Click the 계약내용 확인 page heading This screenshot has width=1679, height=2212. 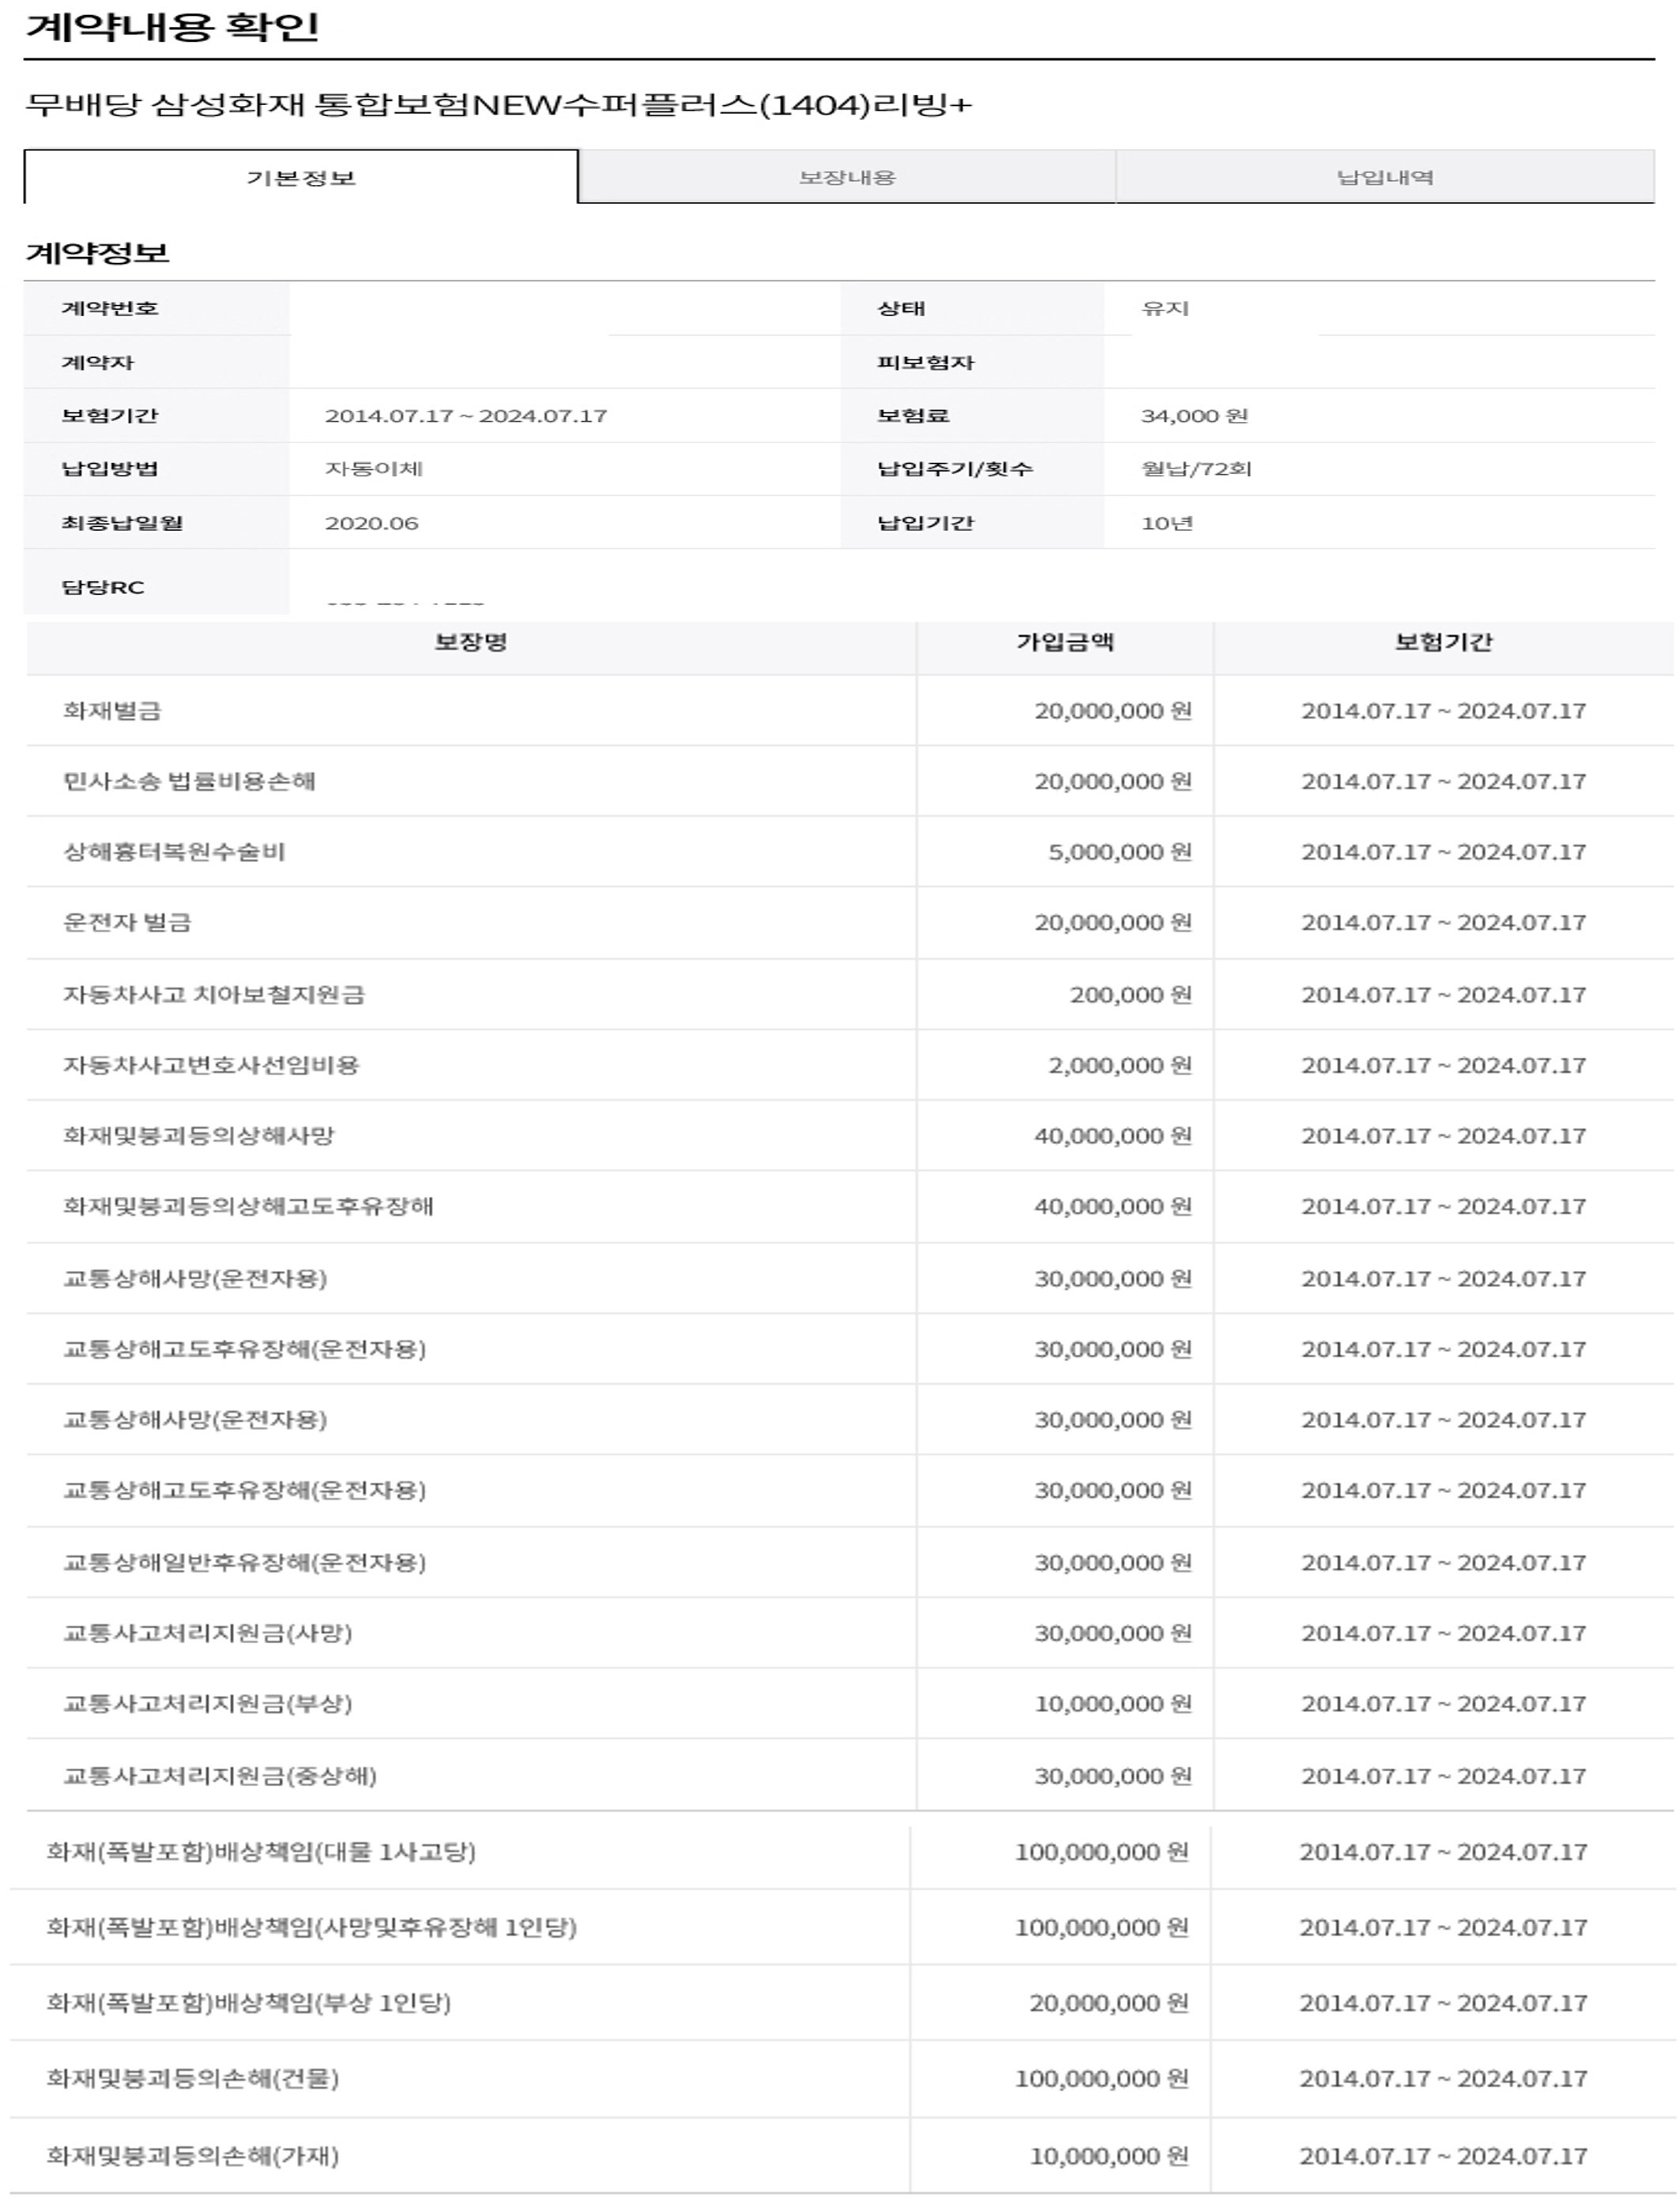172,26
